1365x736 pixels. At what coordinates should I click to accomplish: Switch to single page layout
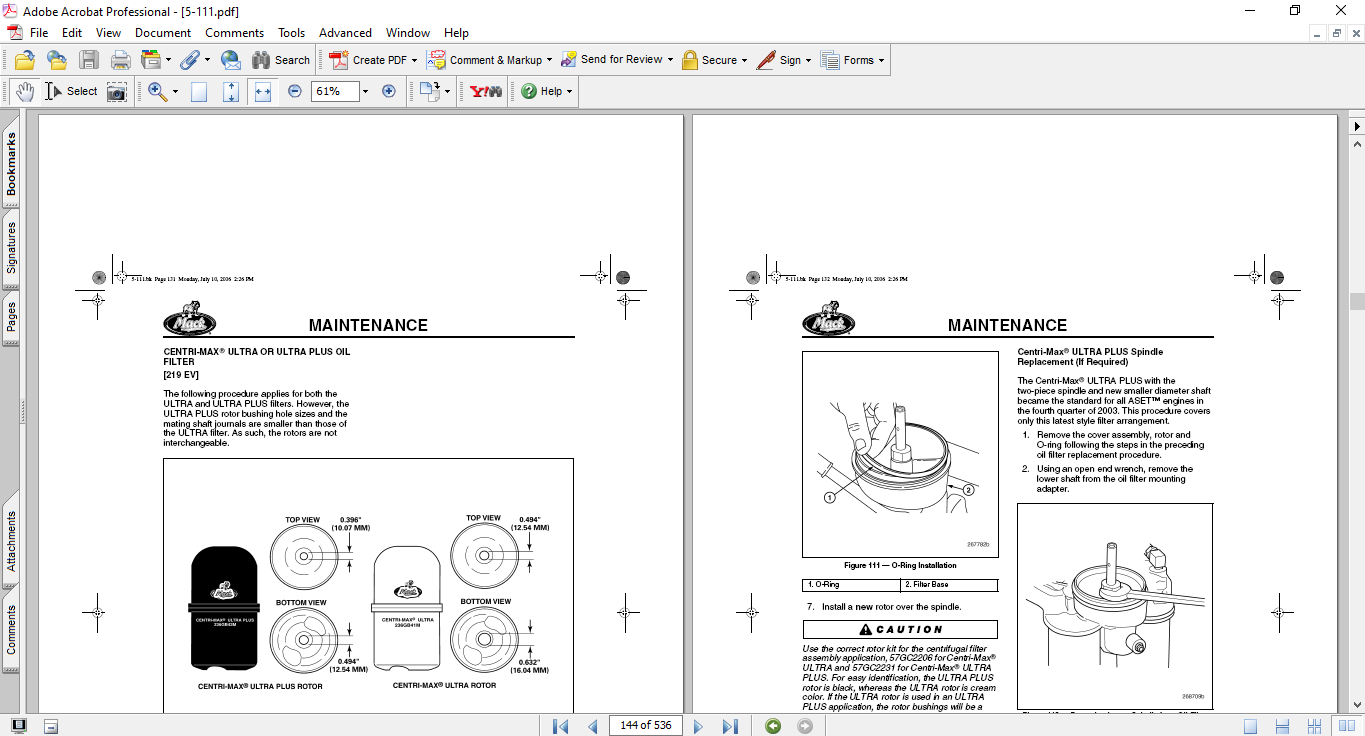coord(1250,726)
